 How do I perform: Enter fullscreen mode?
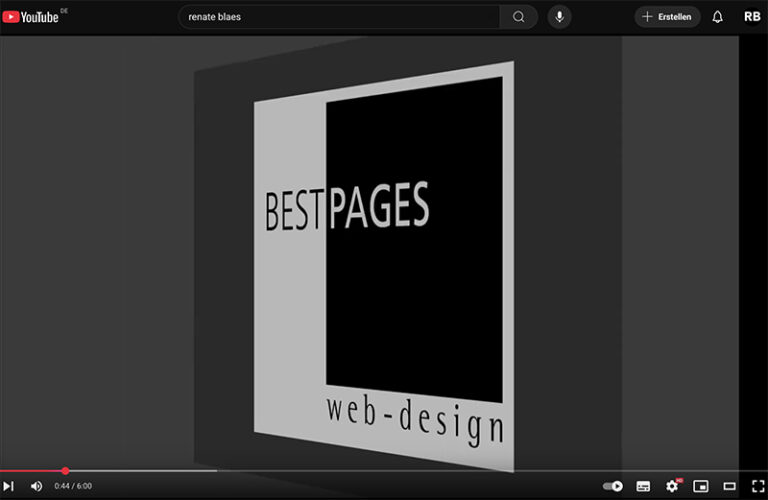tap(758, 486)
